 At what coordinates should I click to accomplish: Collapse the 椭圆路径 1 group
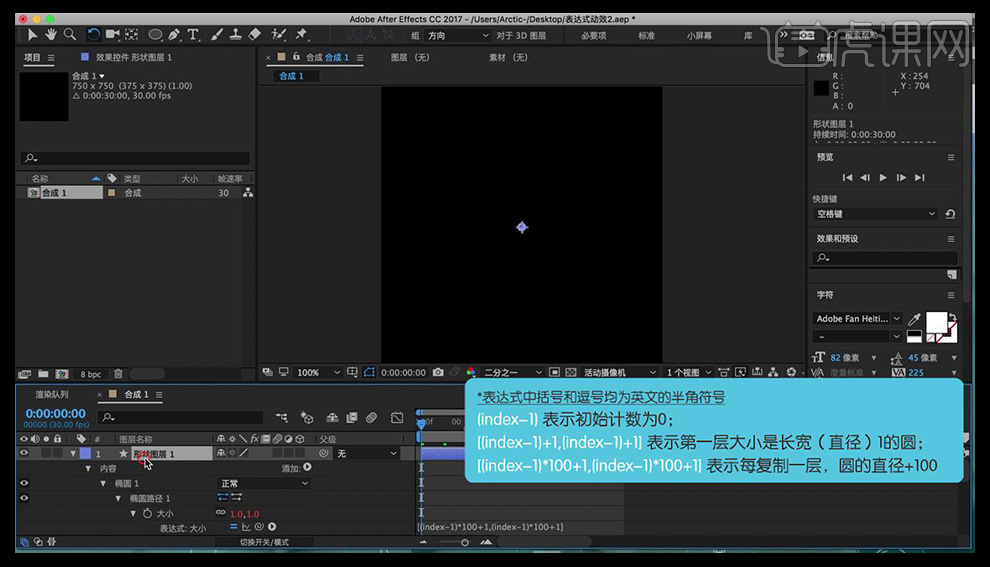coord(118,499)
